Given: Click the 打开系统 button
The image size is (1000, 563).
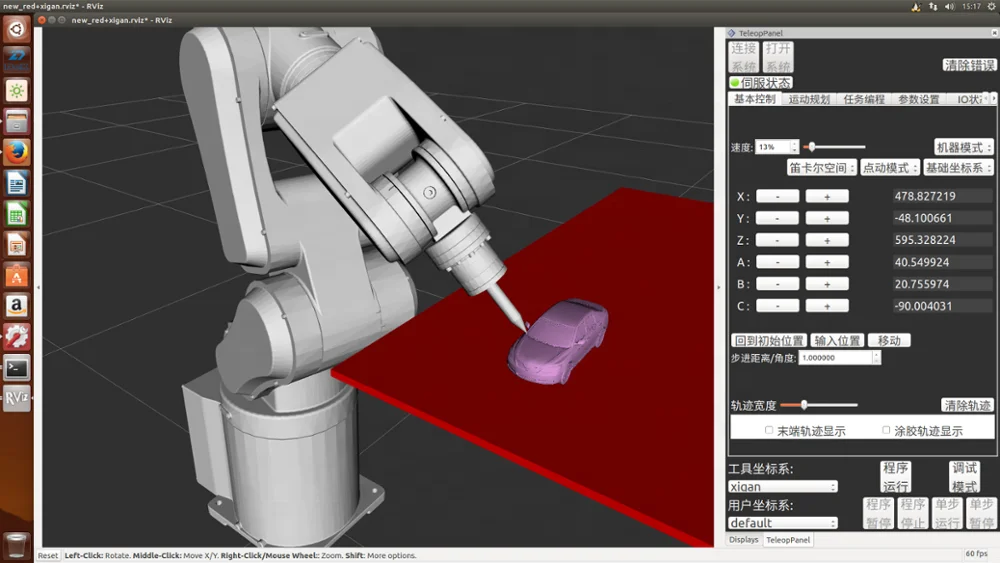Looking at the screenshot, I should coord(778,57).
